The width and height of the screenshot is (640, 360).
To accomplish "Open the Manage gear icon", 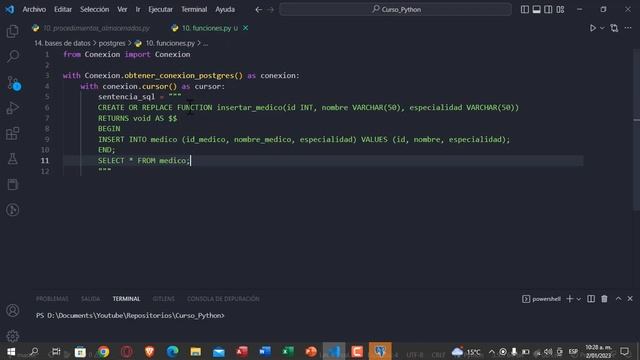I will click(x=13, y=336).
